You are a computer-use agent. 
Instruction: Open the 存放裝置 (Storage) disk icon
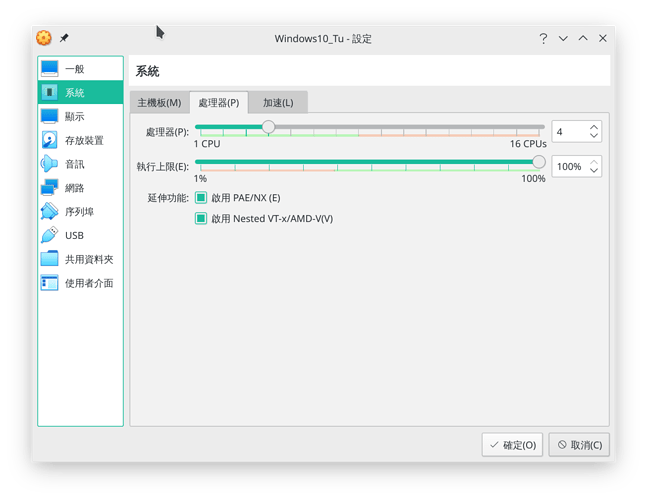(50, 140)
